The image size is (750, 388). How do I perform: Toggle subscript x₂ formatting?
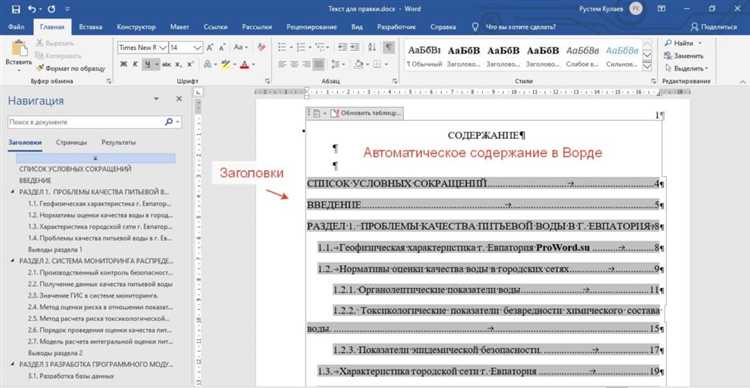tap(178, 64)
